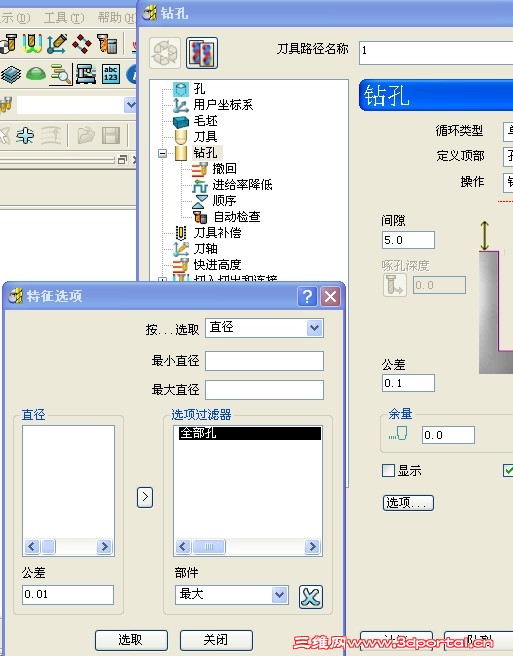Open the 部件 dropdown showing 最大
Screen dimensions: 513x656
click(x=279, y=594)
